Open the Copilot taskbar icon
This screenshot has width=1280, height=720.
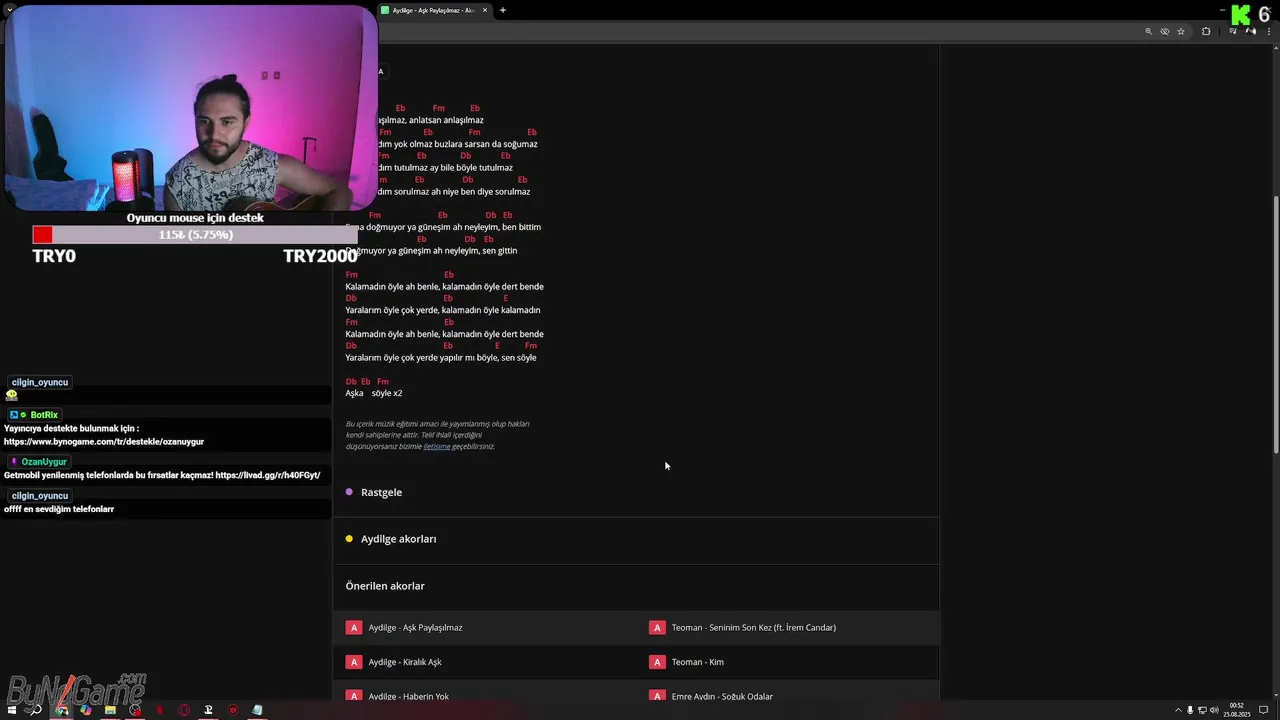pos(86,710)
